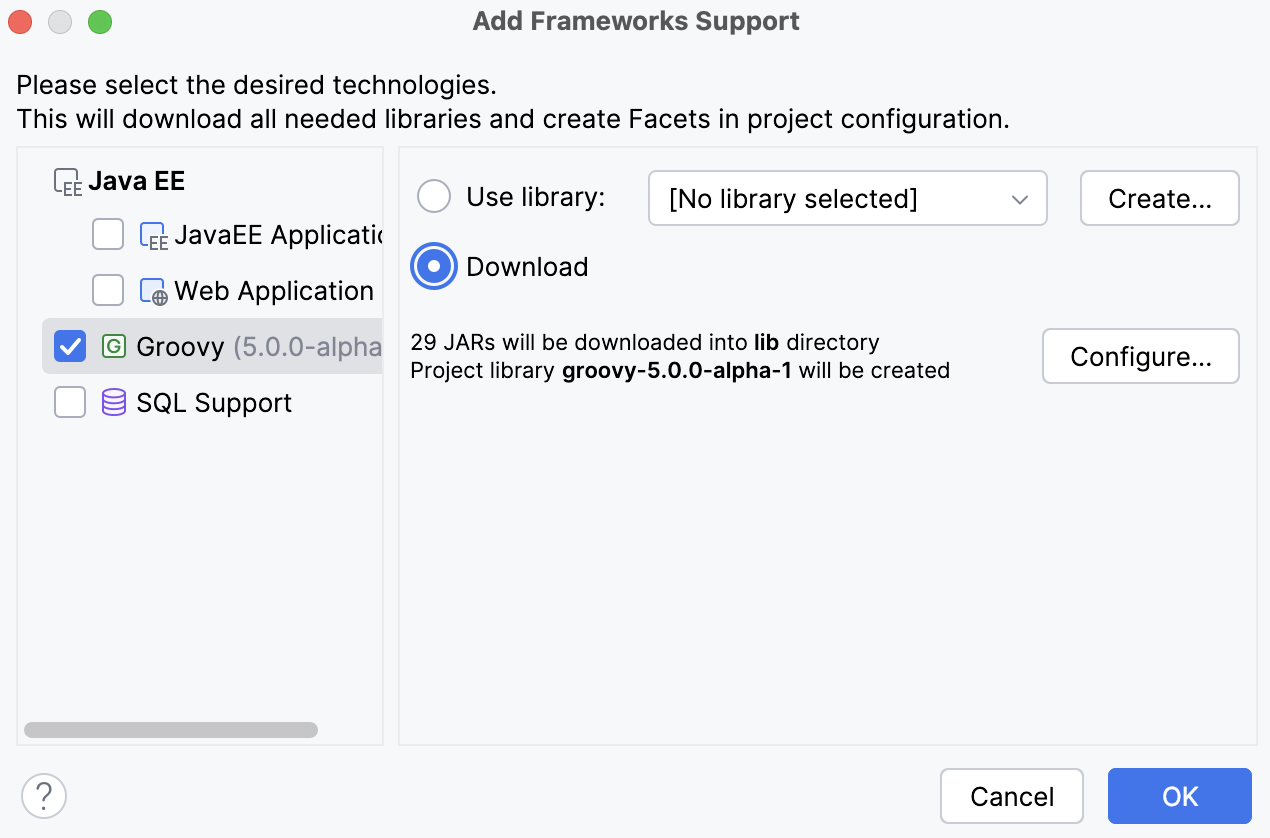Click the JavaEE Application icon in the tree
Screen dimensions: 1270x838
tap(153, 234)
